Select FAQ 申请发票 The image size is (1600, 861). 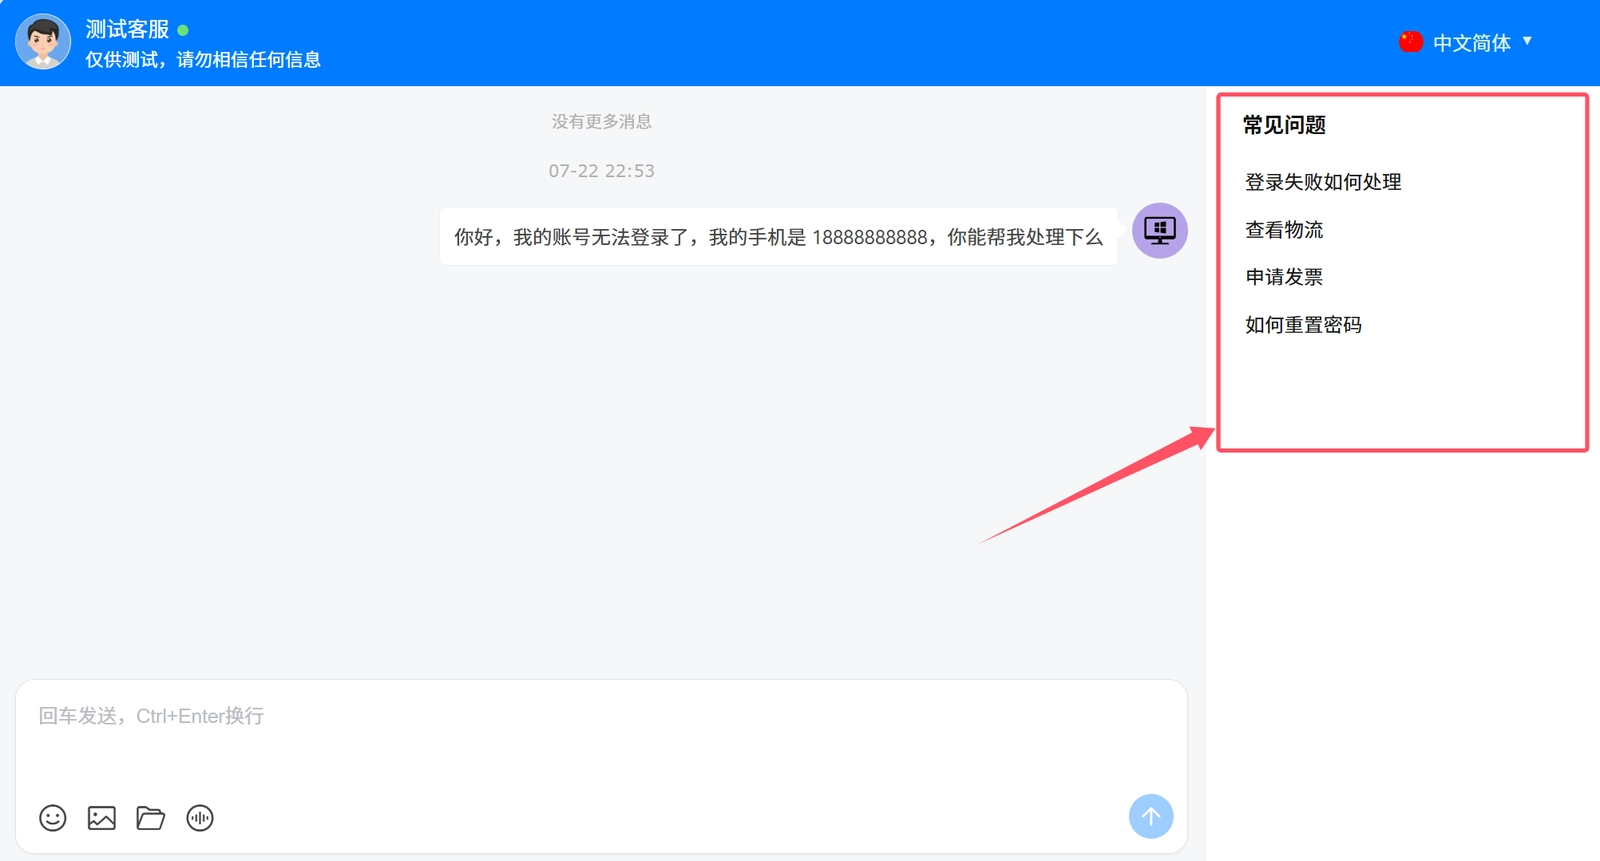(x=1284, y=277)
